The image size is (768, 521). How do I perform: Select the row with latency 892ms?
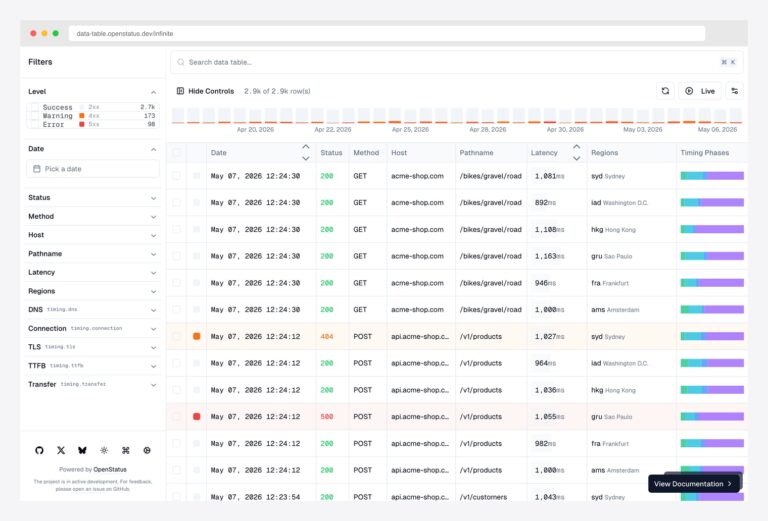point(176,203)
